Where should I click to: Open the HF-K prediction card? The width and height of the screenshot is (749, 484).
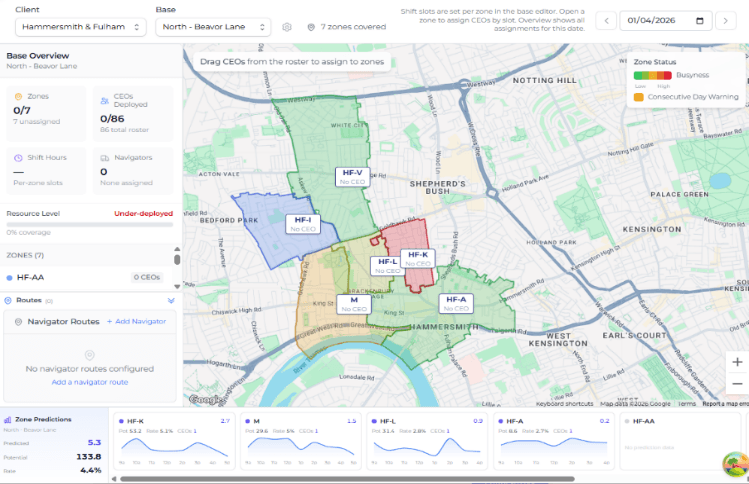pos(174,441)
